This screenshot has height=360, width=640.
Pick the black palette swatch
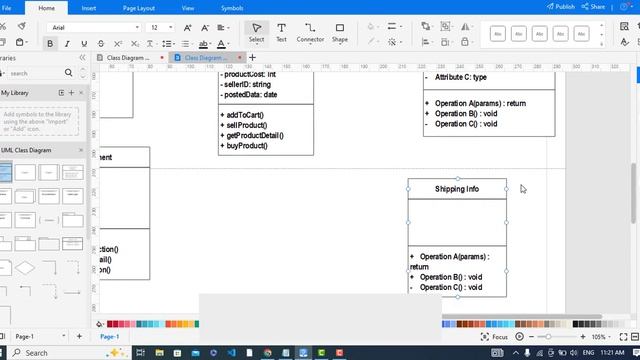(576, 324)
